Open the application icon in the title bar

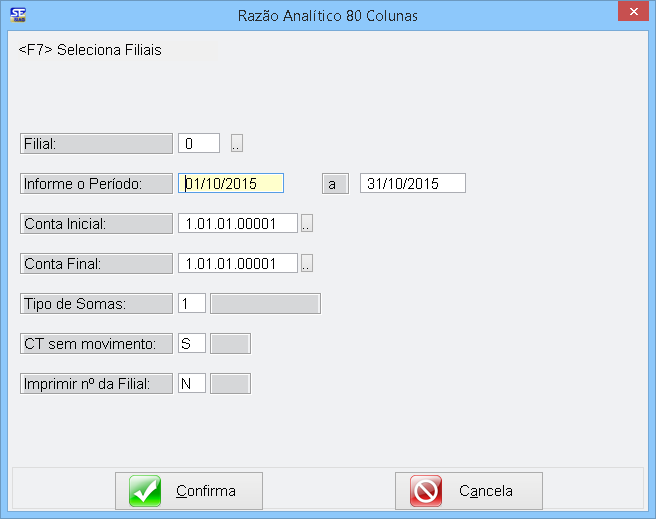(x=17, y=15)
